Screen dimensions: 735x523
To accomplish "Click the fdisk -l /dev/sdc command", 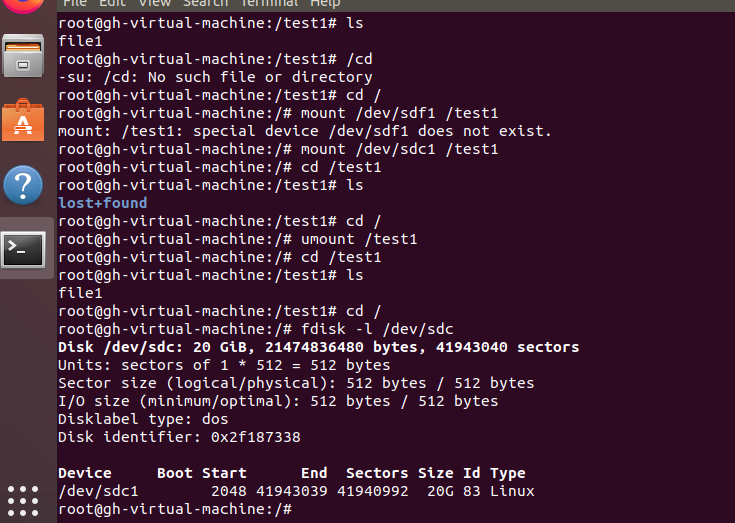I will click(x=377, y=329).
